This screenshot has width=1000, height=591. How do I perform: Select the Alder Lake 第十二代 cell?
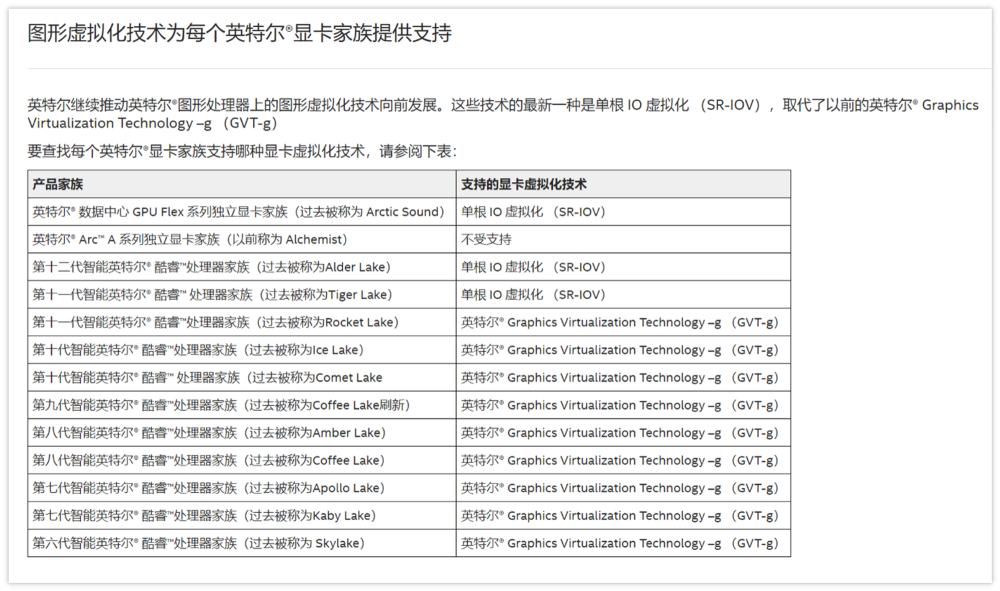(x=242, y=266)
